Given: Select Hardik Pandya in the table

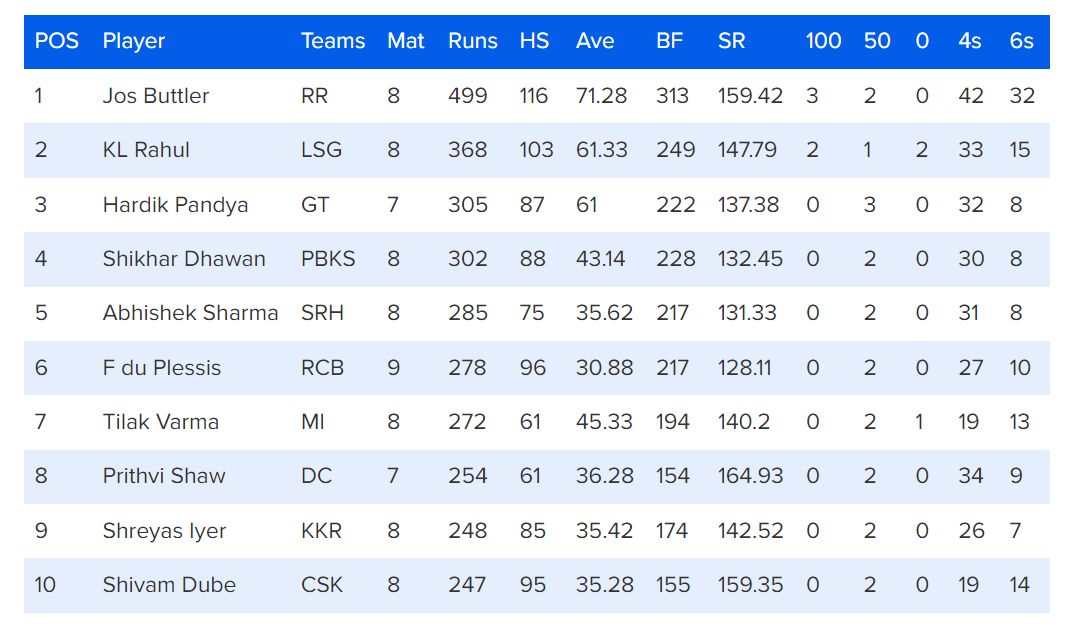Looking at the screenshot, I should [175, 205].
